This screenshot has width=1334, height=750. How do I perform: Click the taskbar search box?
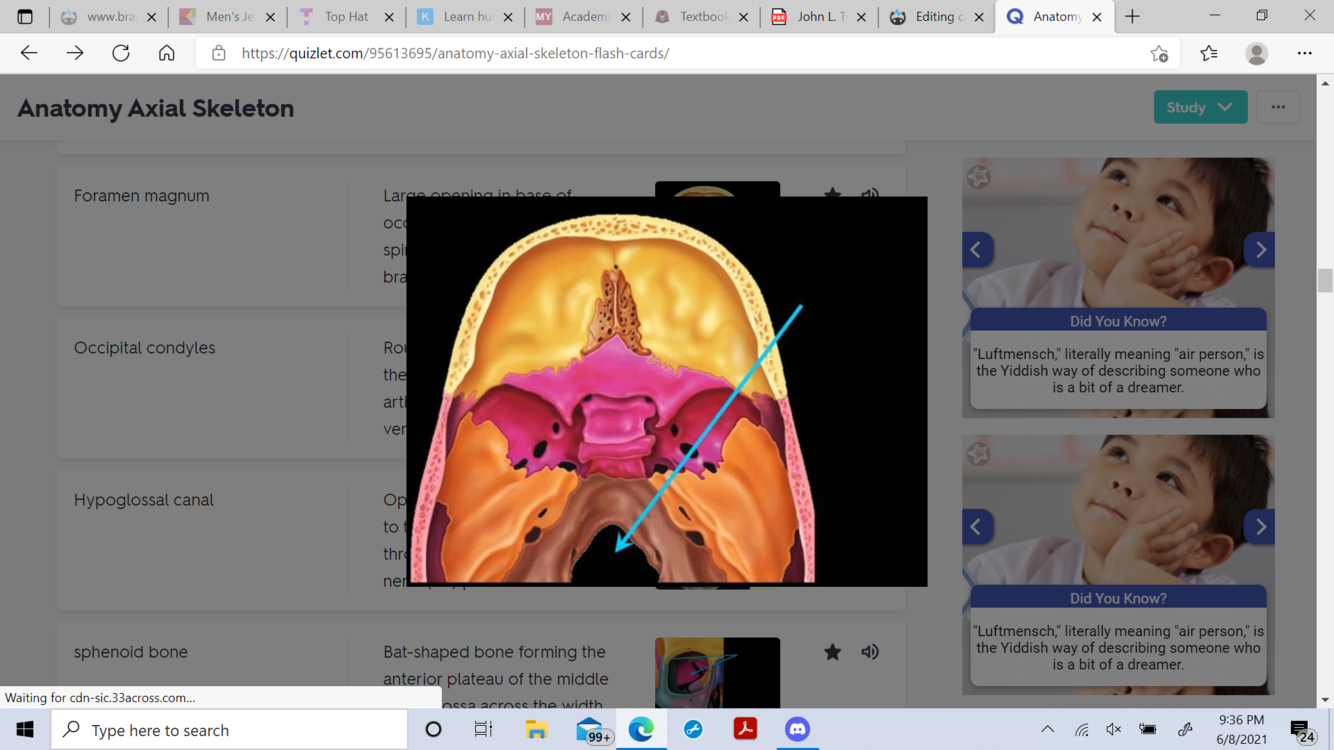(229, 730)
